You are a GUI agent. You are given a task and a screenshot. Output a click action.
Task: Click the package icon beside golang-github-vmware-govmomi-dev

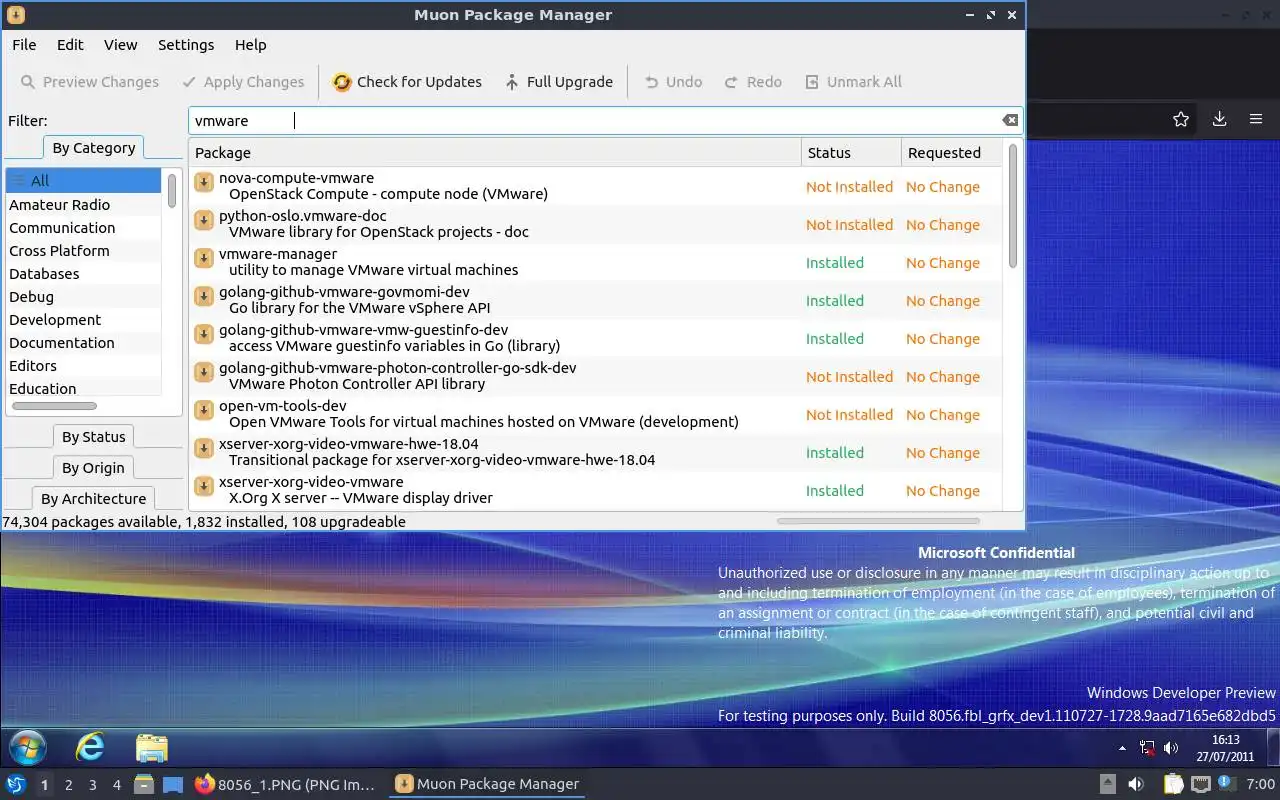click(x=203, y=296)
